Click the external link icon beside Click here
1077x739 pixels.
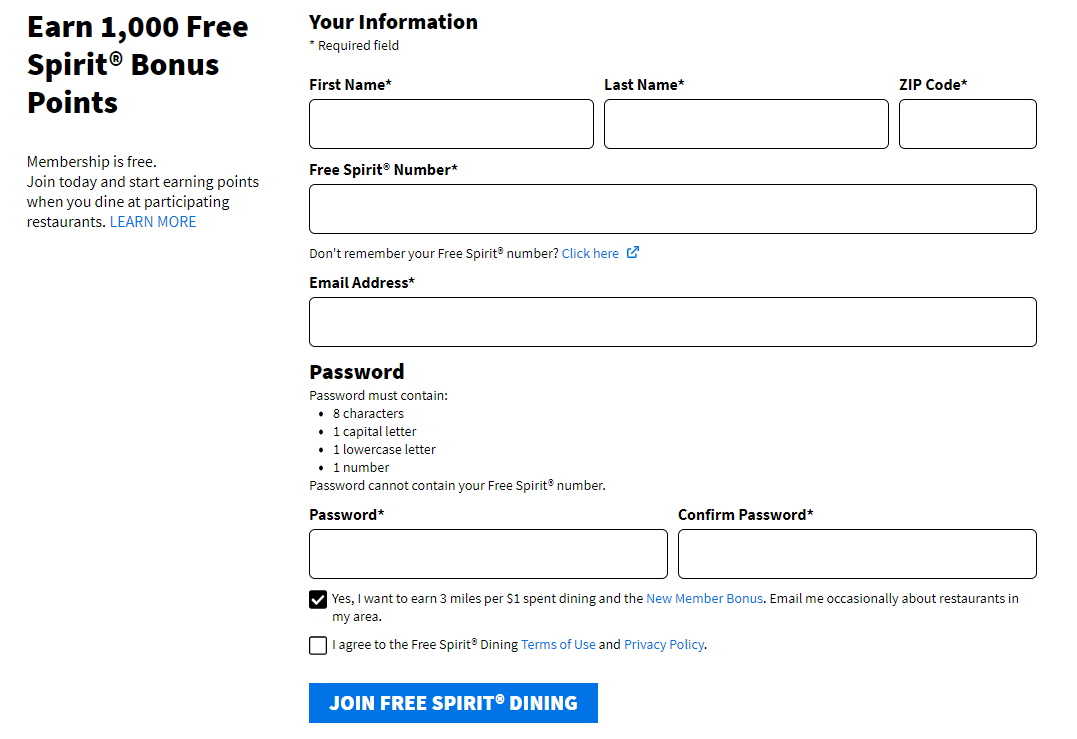point(633,253)
